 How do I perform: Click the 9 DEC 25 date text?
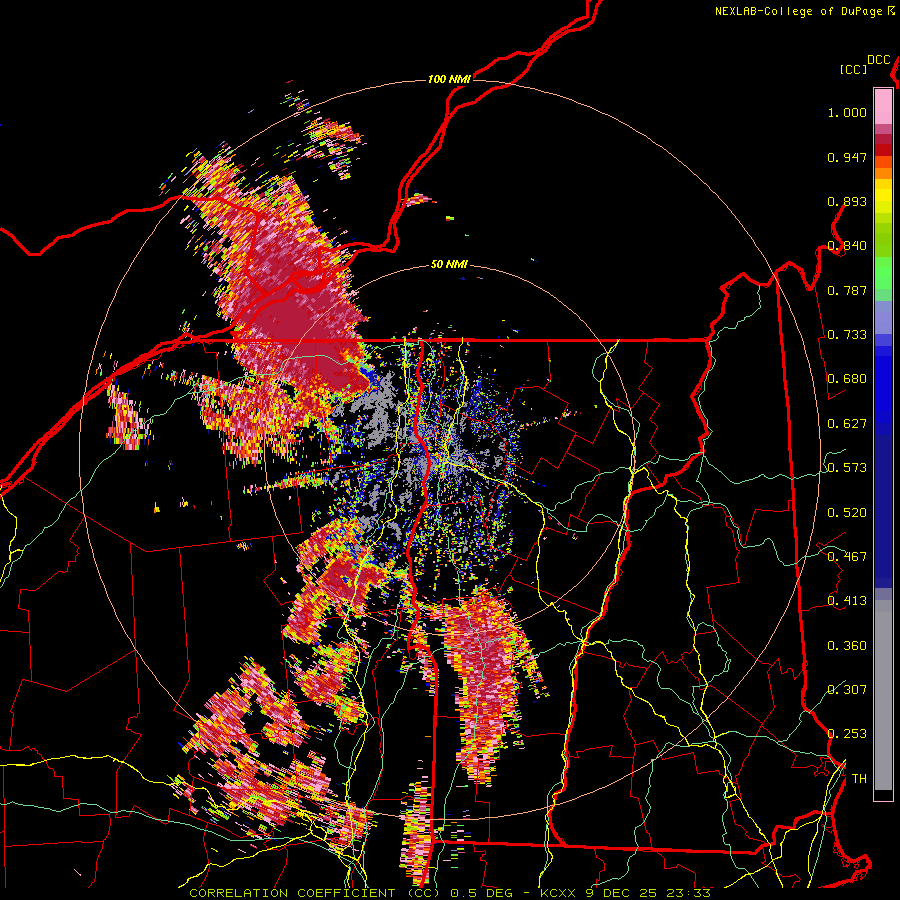tap(621, 893)
